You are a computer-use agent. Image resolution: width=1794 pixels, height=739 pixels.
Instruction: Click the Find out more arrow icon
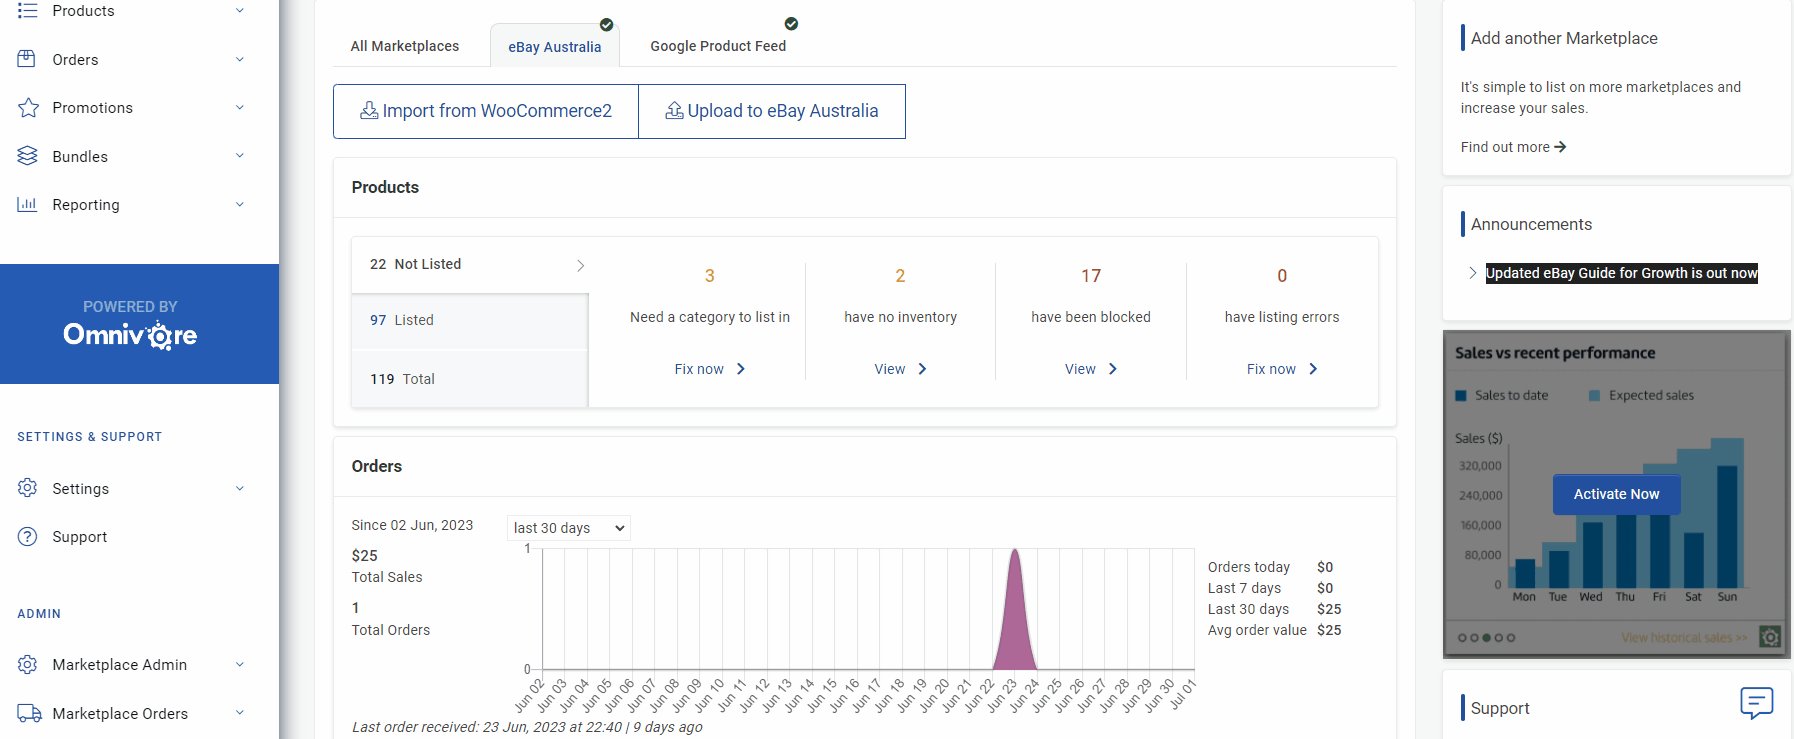tap(1560, 147)
